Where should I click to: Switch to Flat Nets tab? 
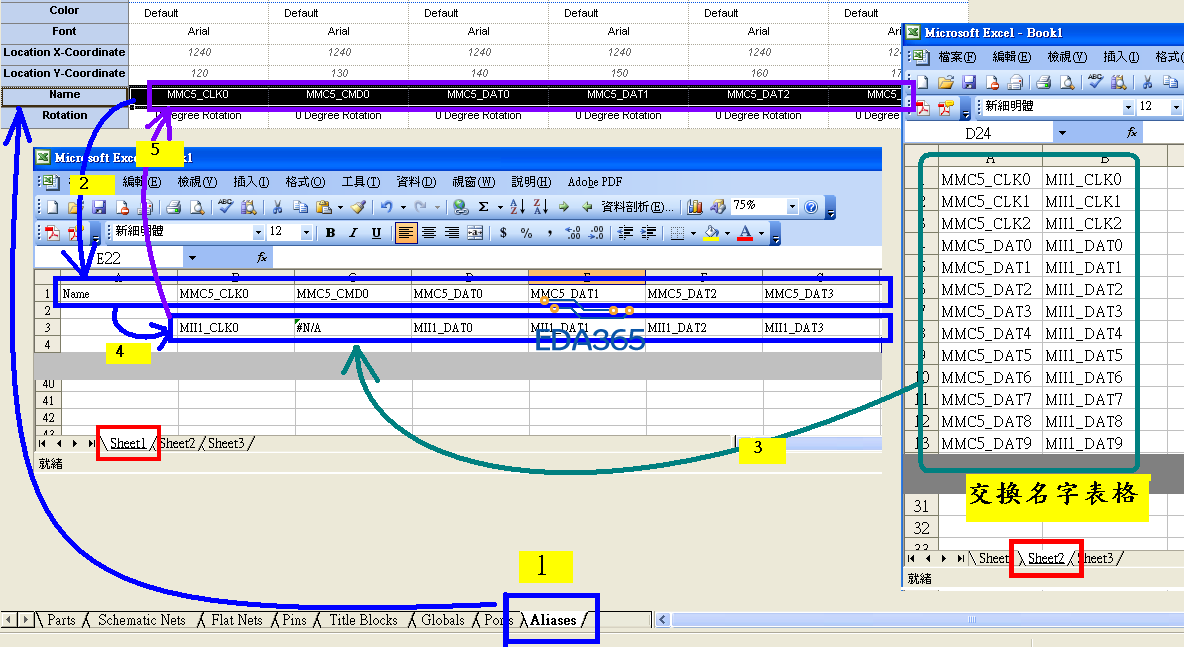236,620
